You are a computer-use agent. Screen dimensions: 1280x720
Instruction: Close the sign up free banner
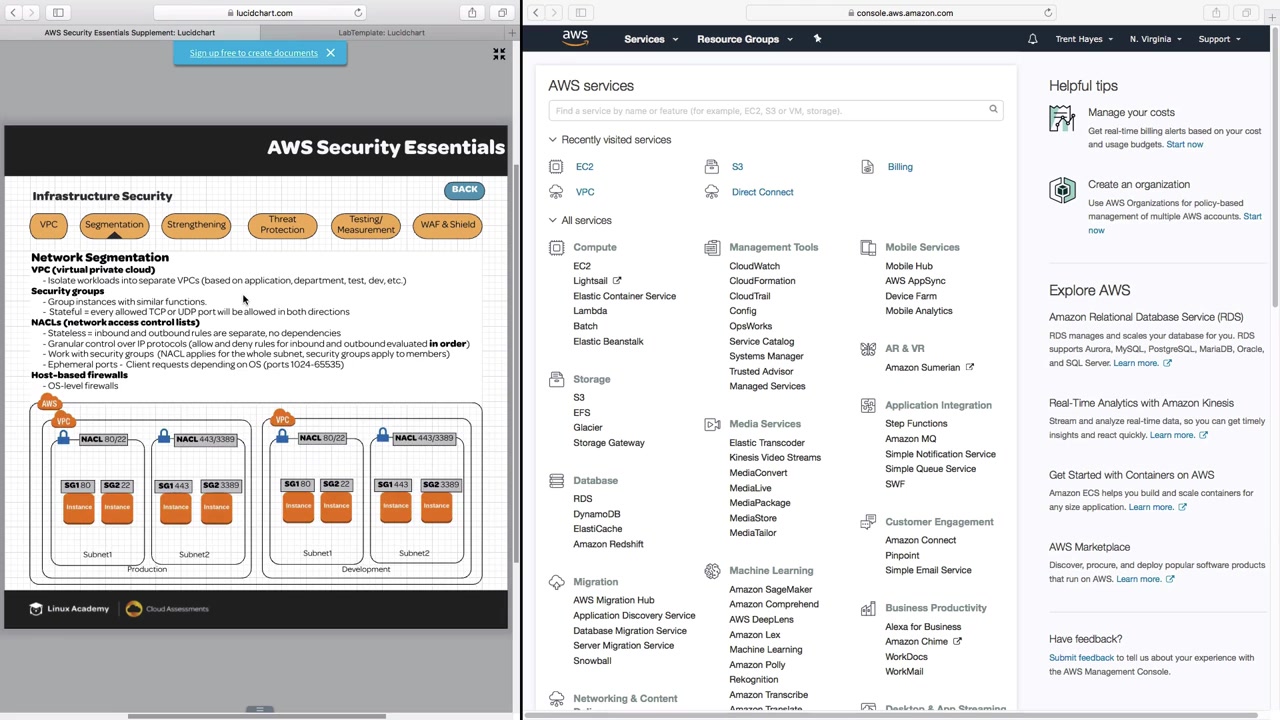pos(330,53)
